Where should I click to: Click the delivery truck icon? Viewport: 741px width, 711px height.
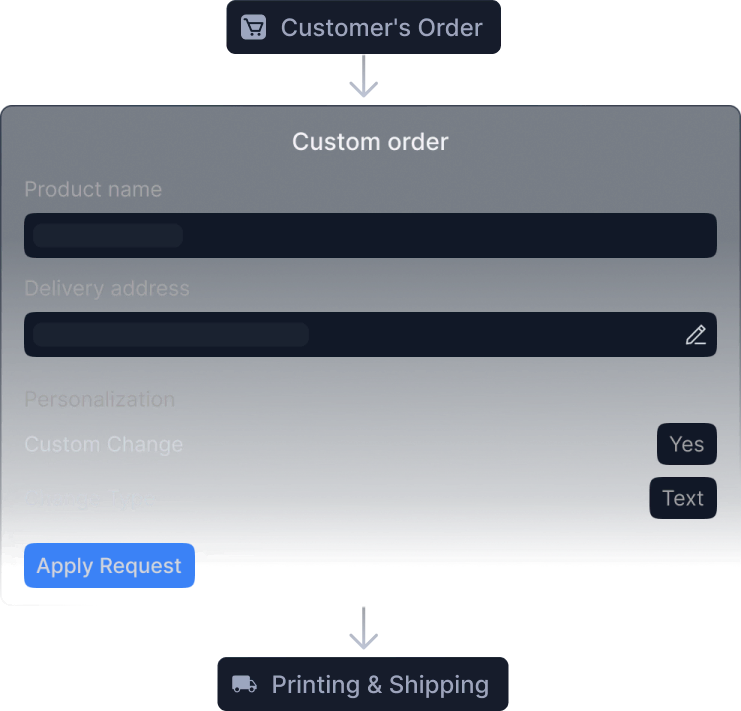[x=244, y=684]
